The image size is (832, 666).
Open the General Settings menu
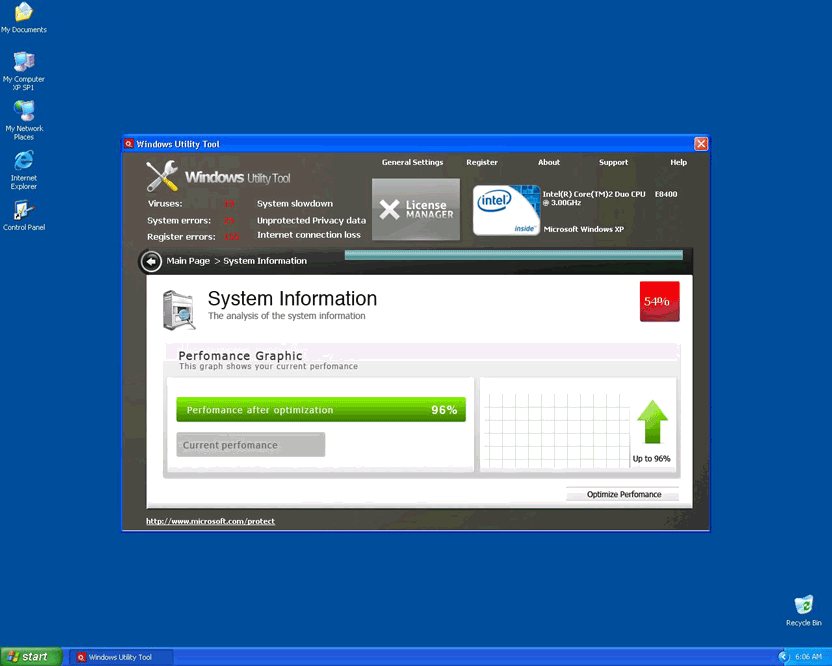412,162
